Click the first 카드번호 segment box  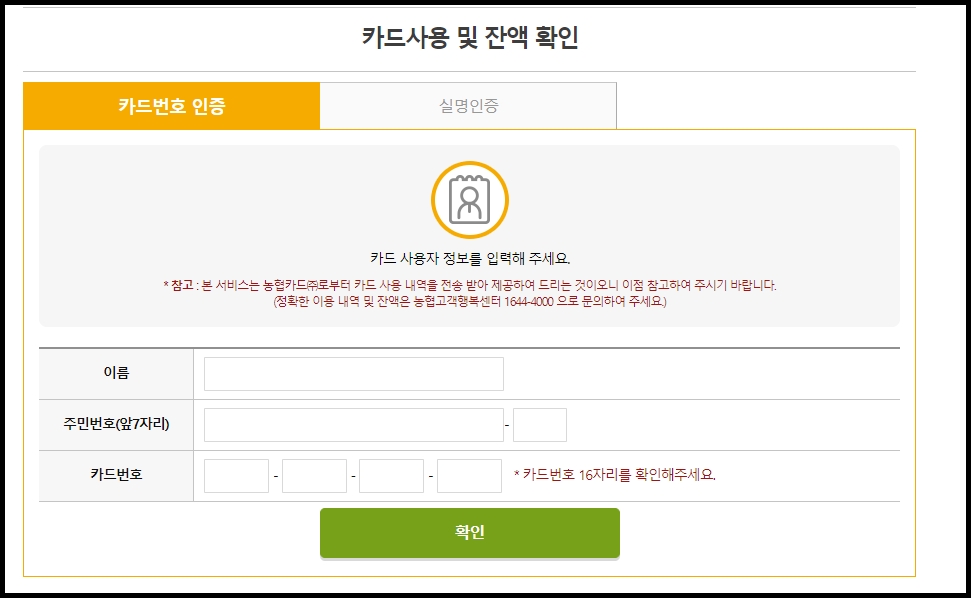coord(238,476)
